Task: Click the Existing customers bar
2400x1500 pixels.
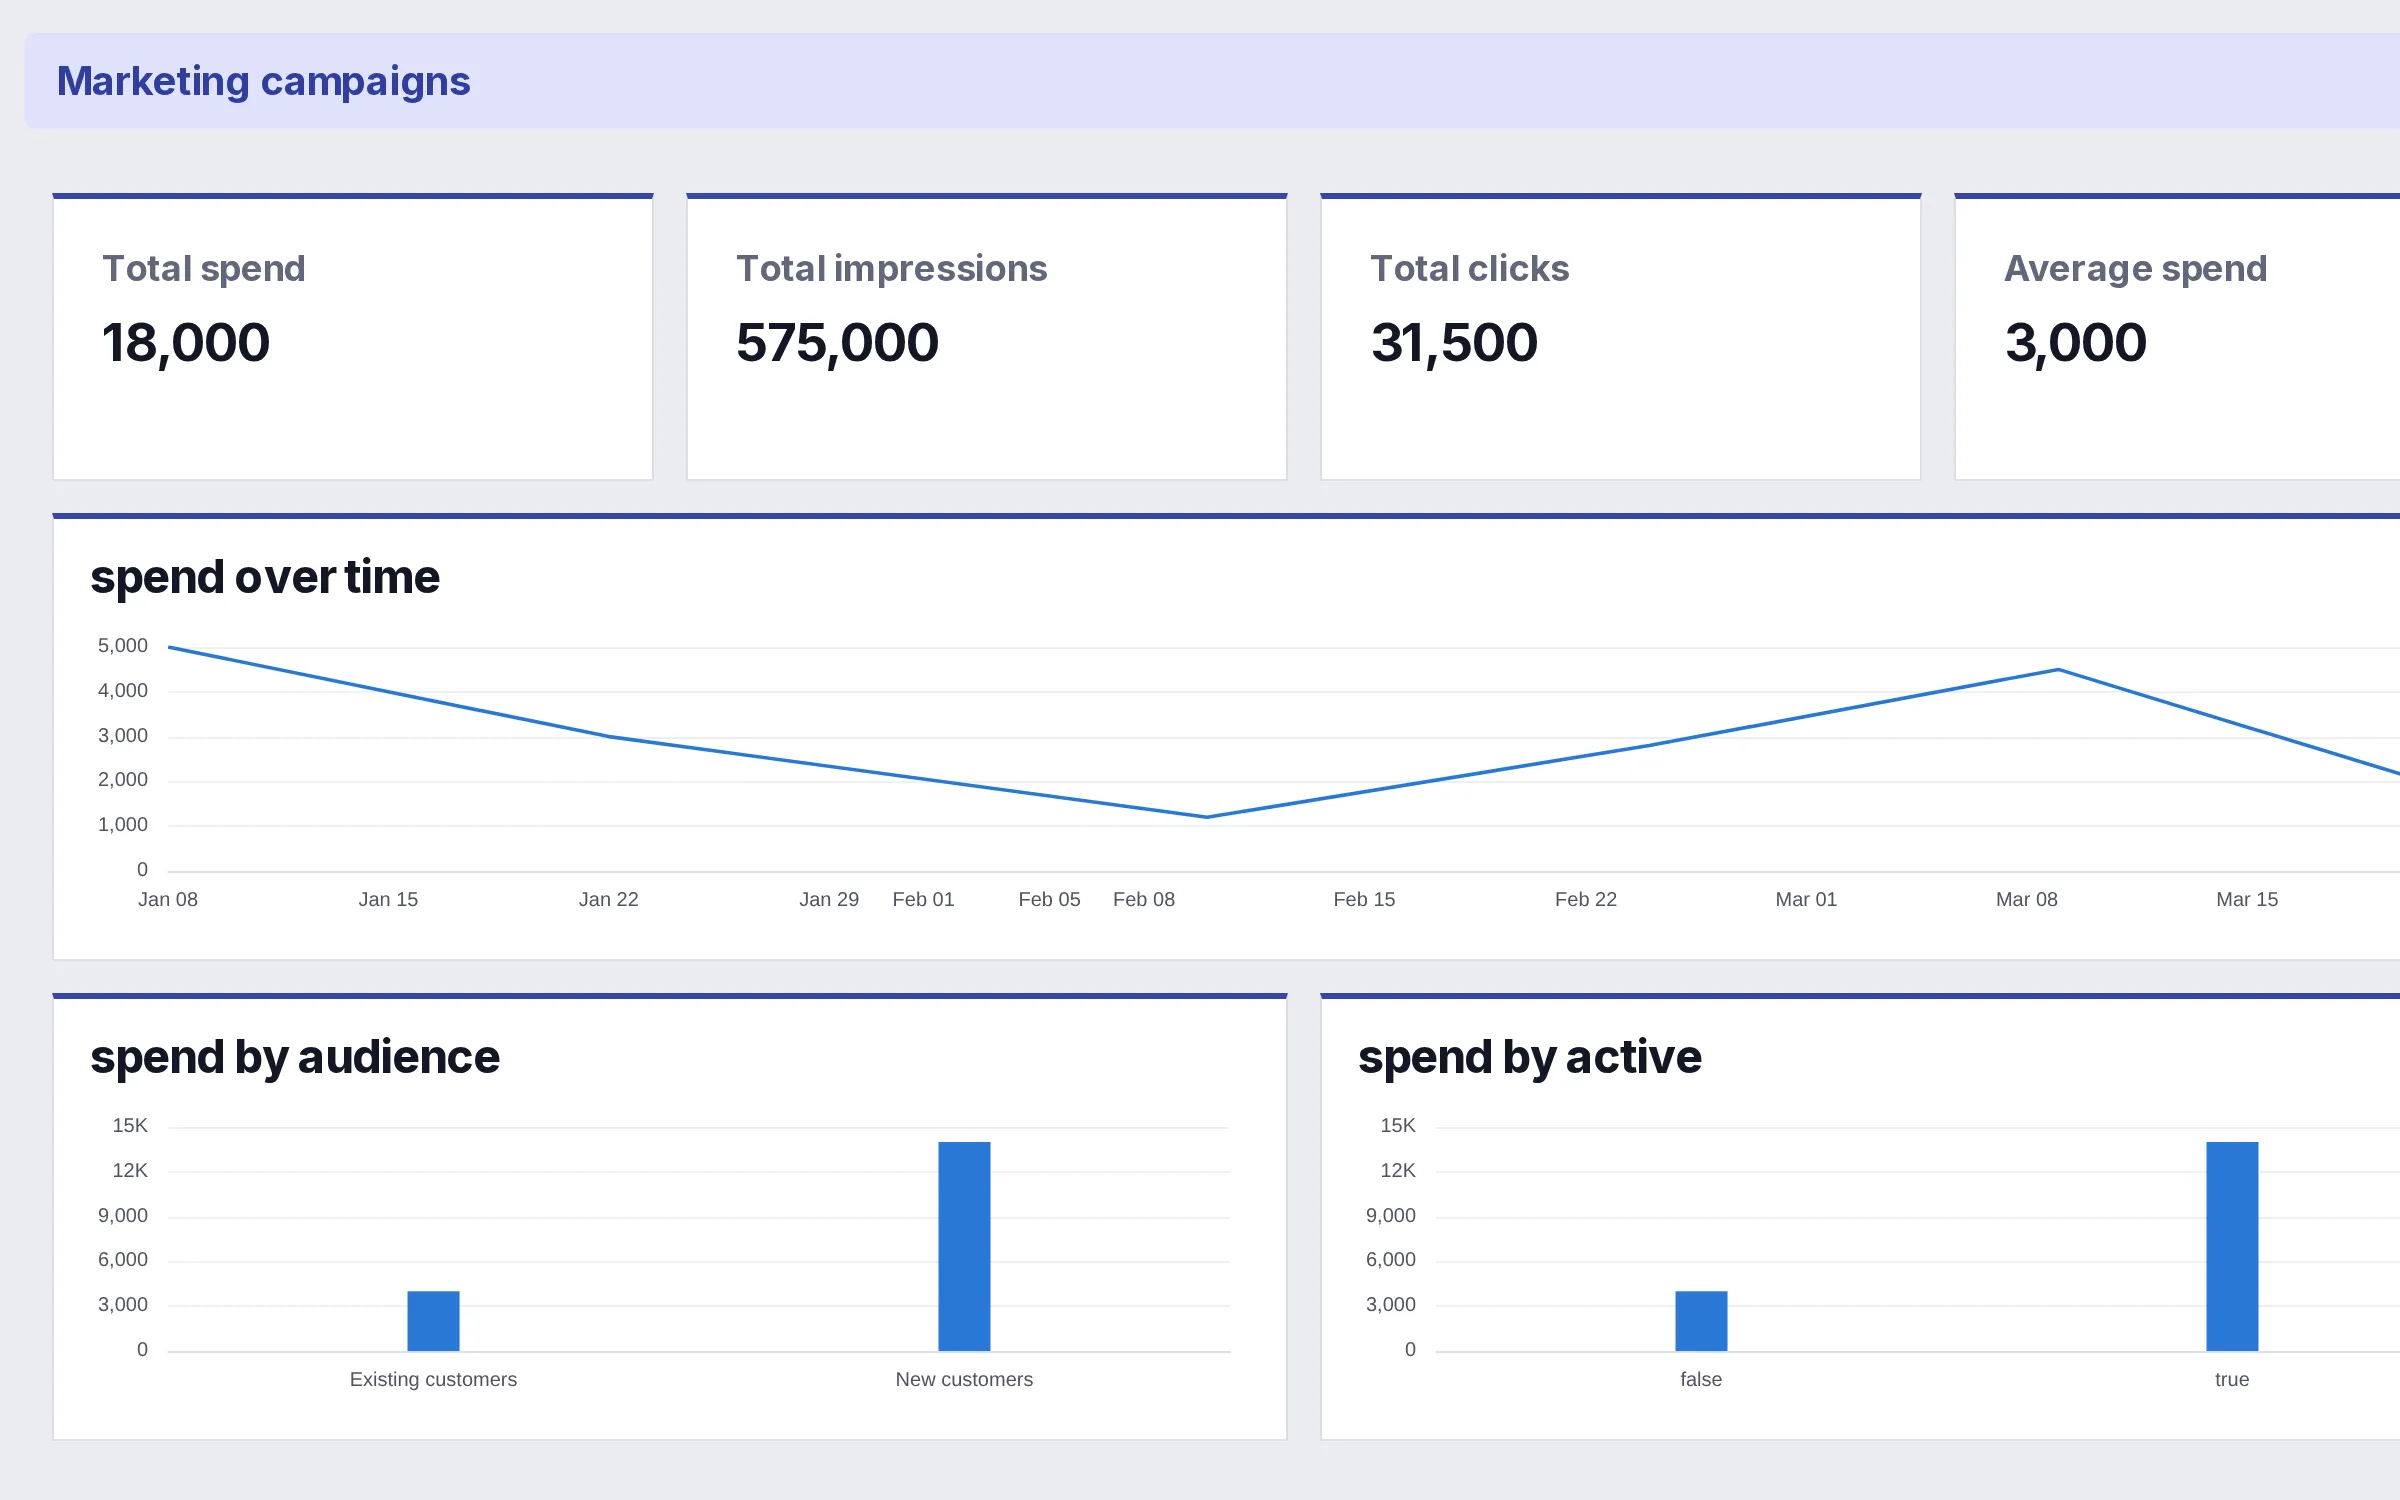Action: coord(433,1321)
